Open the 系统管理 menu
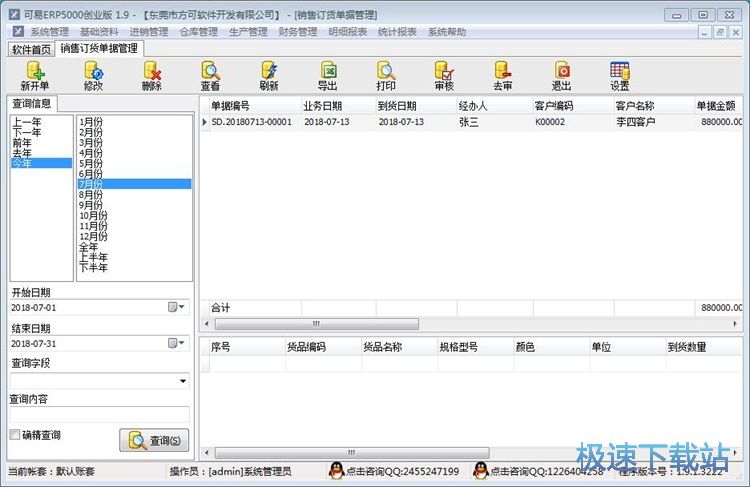 (x=50, y=32)
